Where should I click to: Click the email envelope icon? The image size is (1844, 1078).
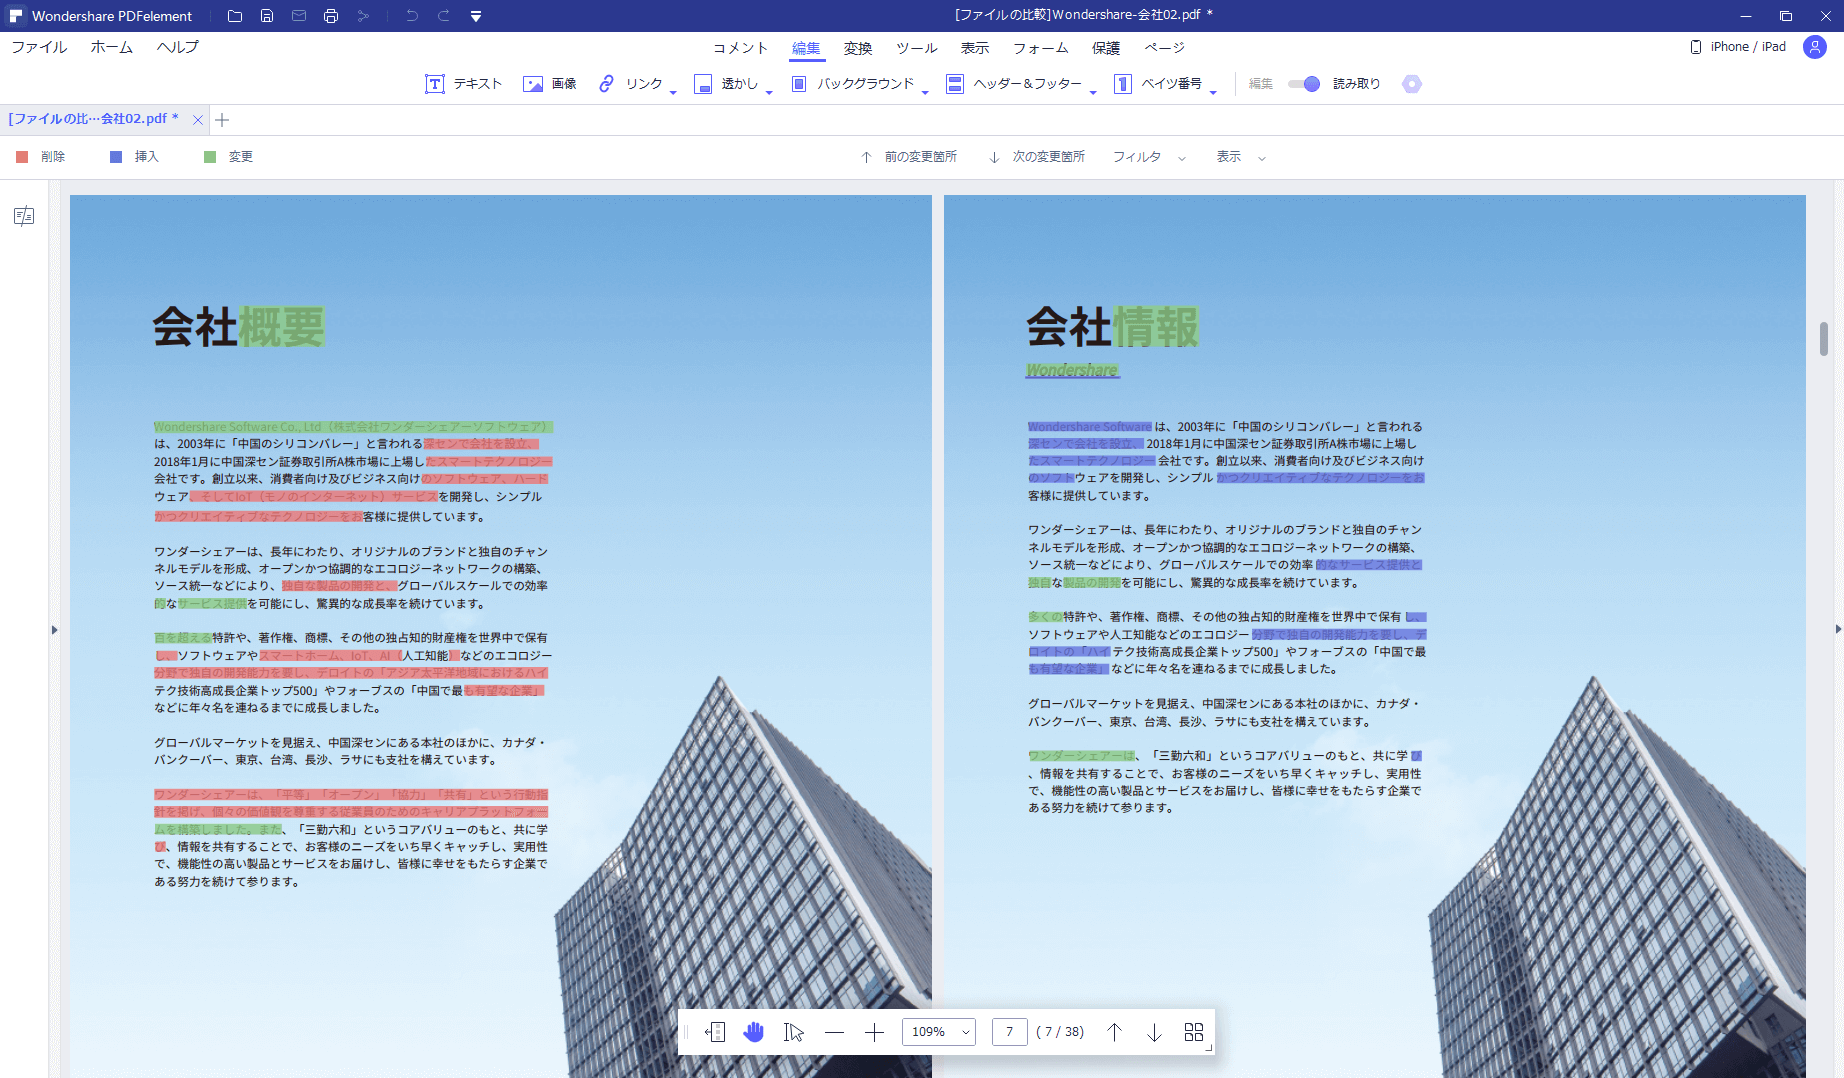[x=299, y=16]
